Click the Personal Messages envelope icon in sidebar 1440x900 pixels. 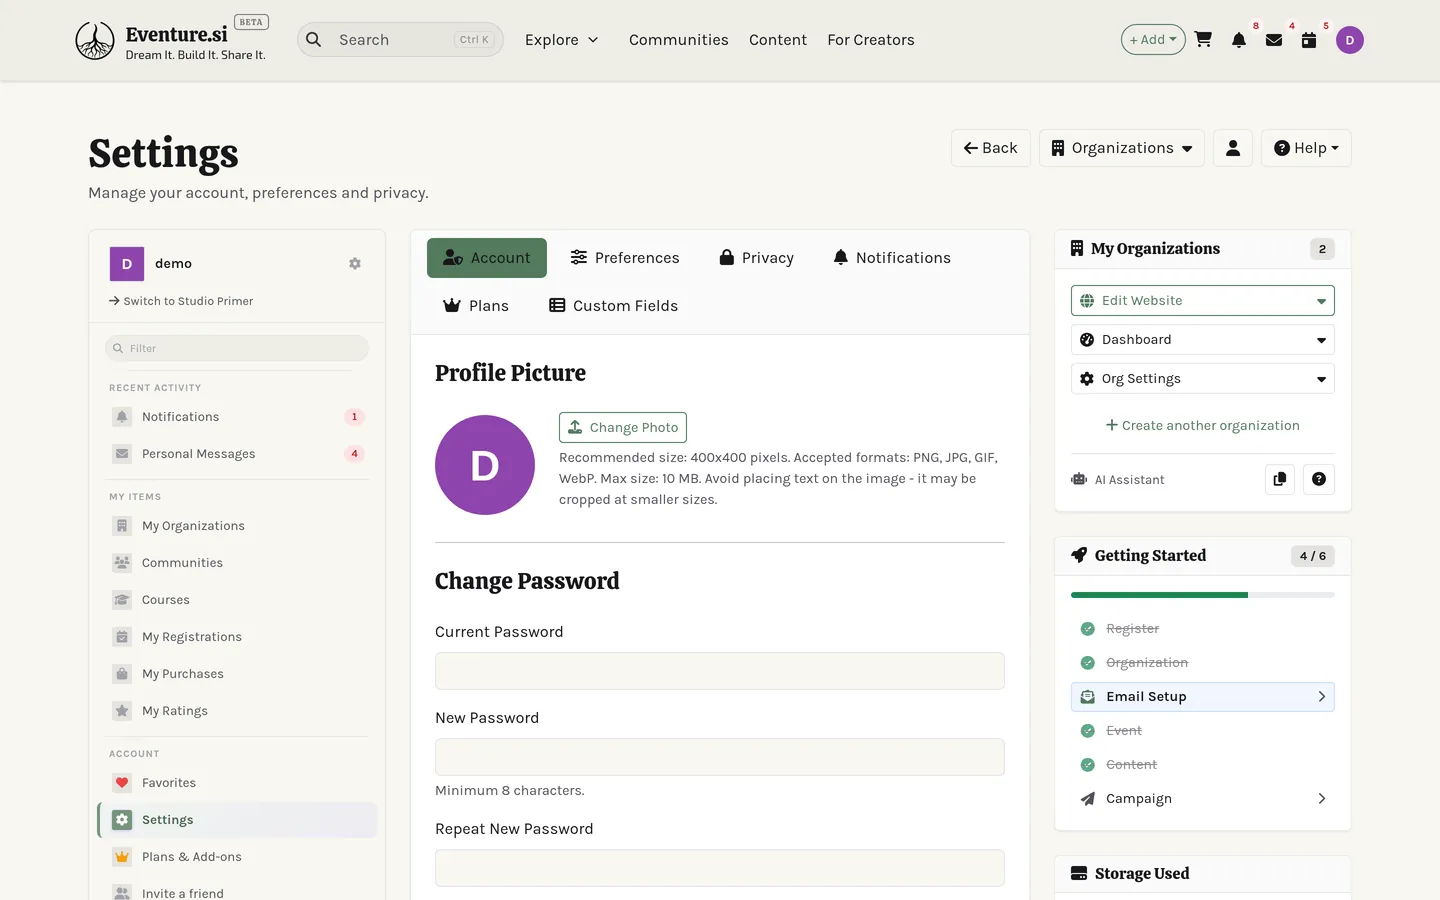(122, 454)
